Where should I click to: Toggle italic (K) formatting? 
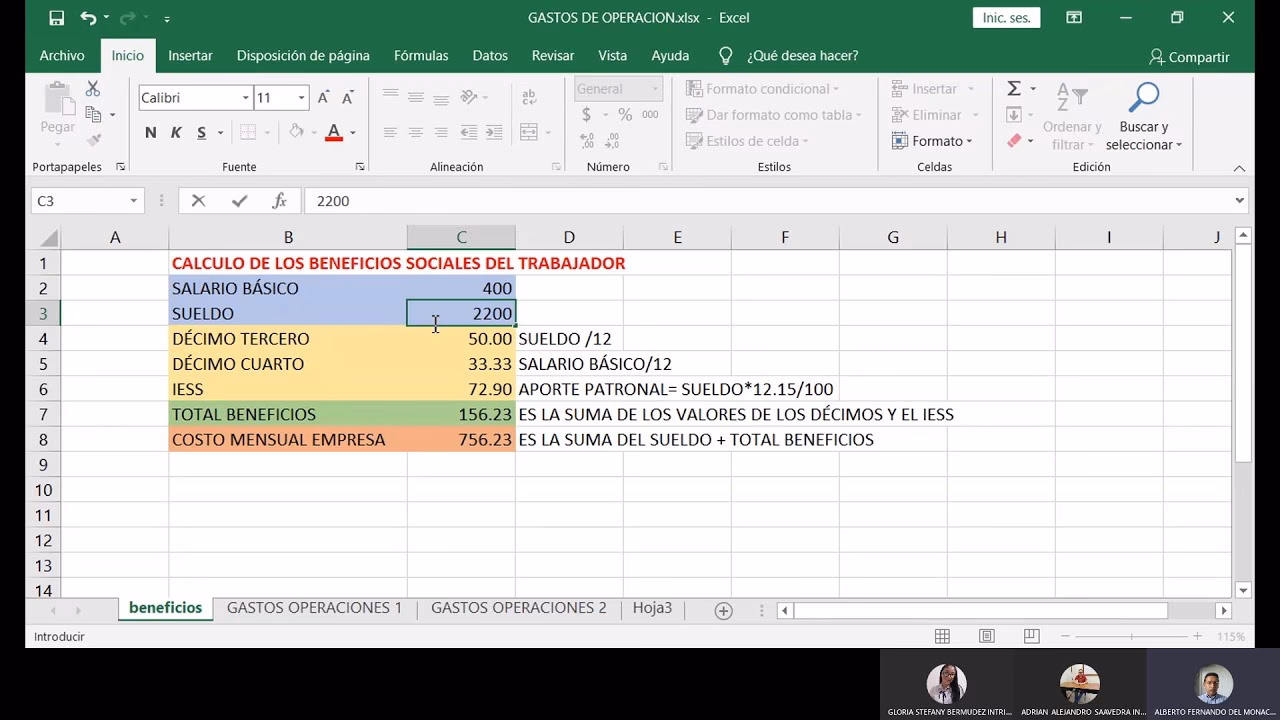[176, 133]
